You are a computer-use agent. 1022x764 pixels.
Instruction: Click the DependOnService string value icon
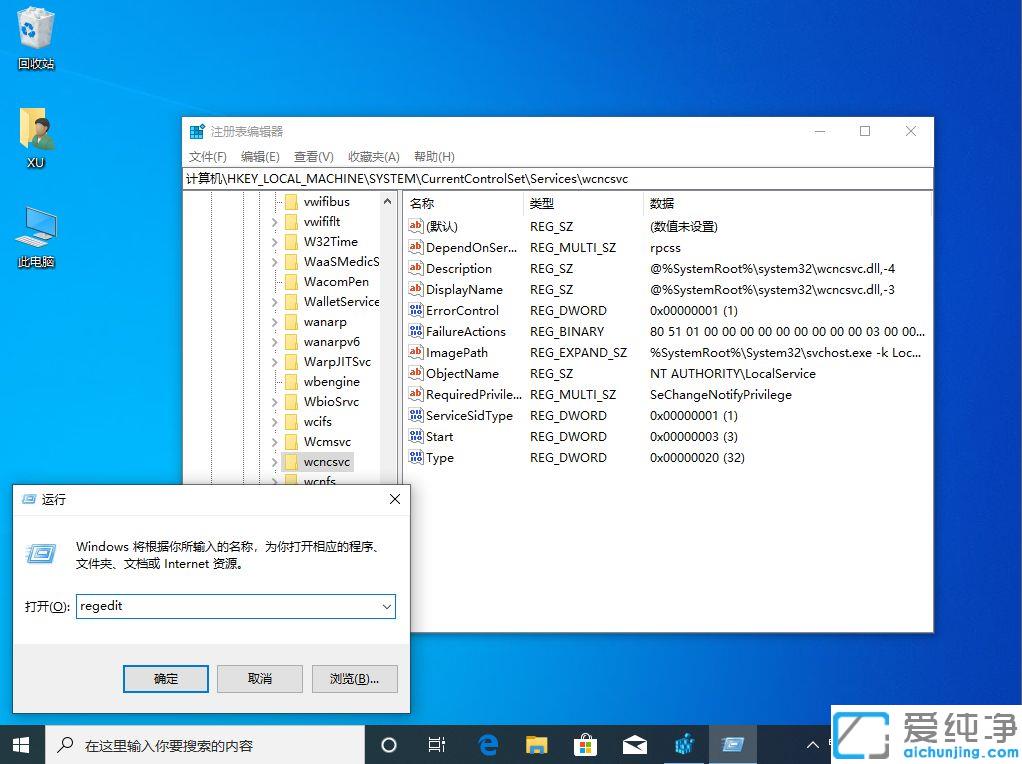[416, 247]
